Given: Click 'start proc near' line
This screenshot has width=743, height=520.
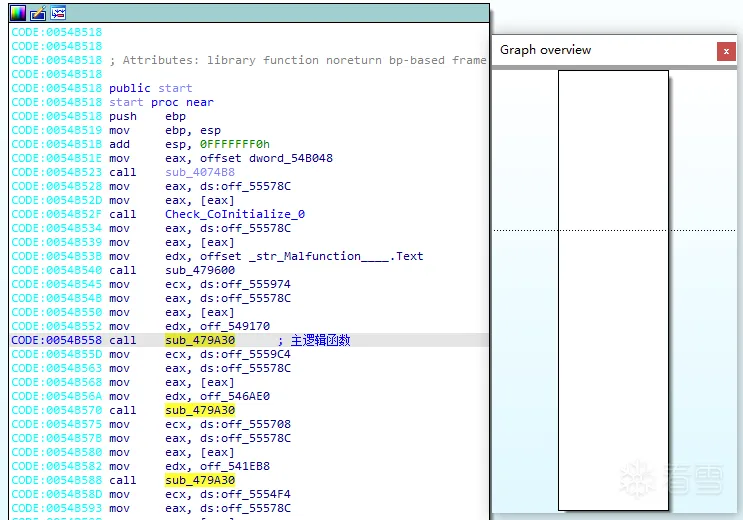Looking at the screenshot, I should (x=162, y=102).
